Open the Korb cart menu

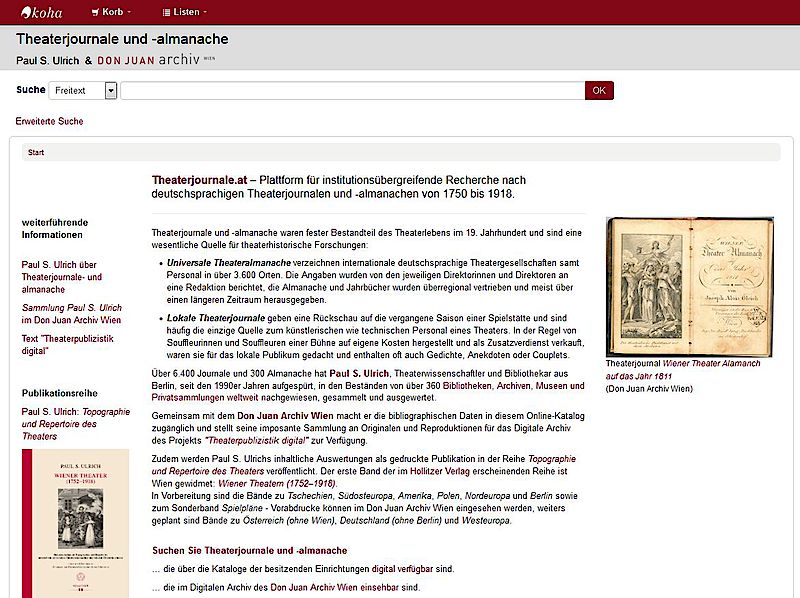(115, 13)
